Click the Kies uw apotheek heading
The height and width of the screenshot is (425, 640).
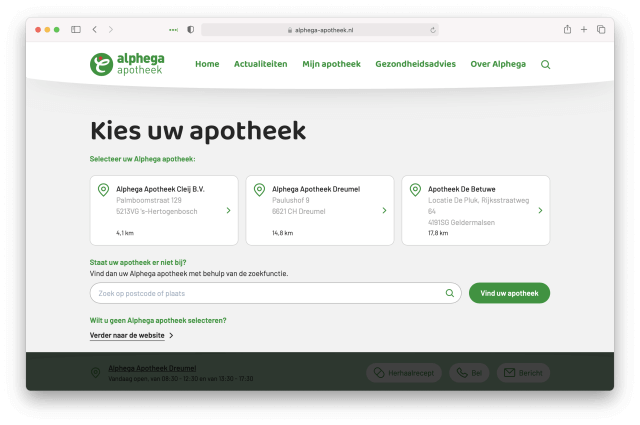point(198,131)
